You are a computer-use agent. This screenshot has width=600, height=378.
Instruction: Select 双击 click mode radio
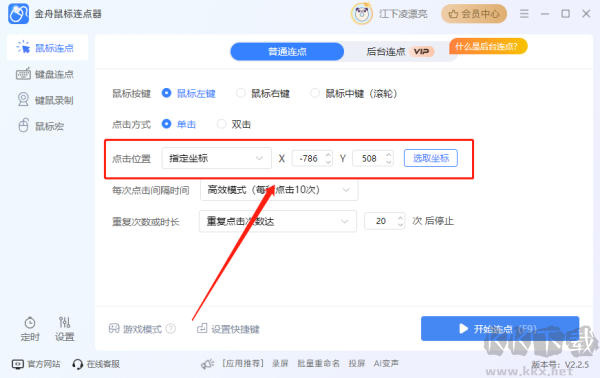coord(222,124)
